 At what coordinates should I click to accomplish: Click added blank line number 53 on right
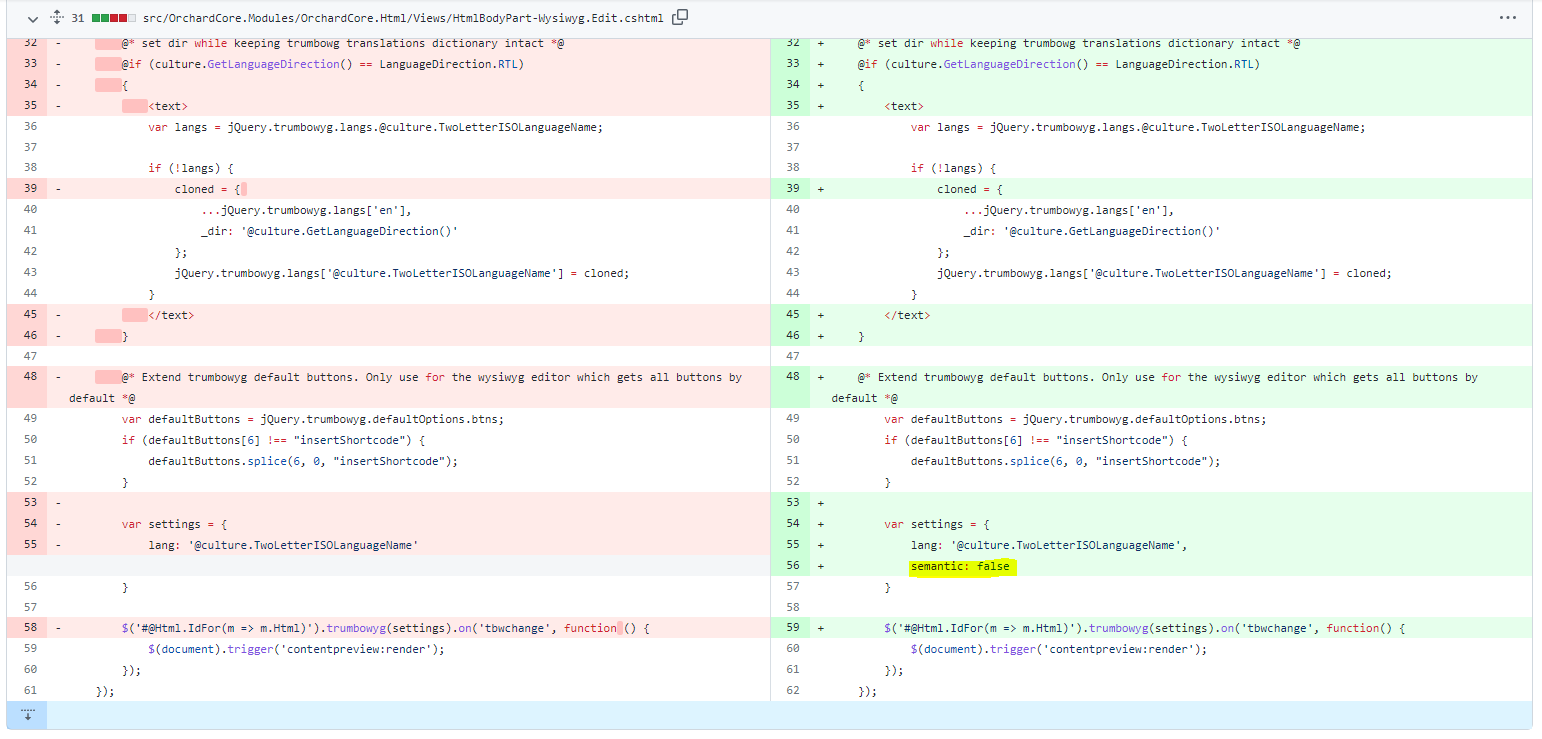click(794, 503)
